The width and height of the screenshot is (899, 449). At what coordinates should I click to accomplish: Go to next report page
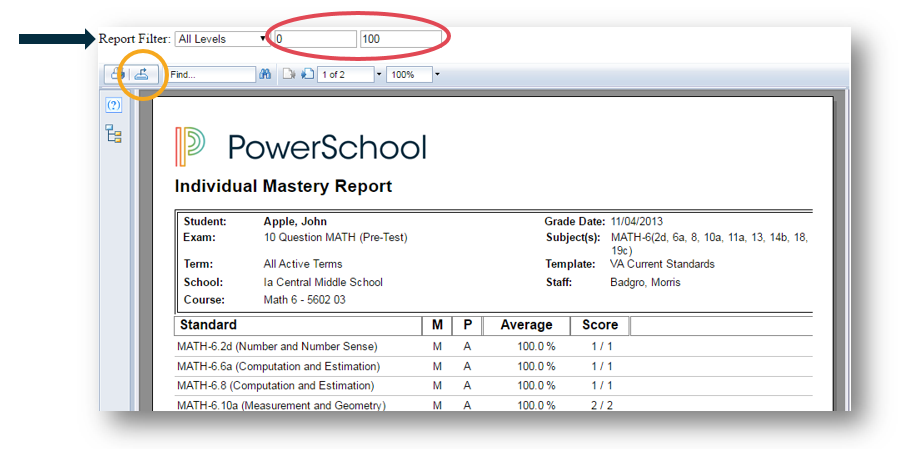307,75
